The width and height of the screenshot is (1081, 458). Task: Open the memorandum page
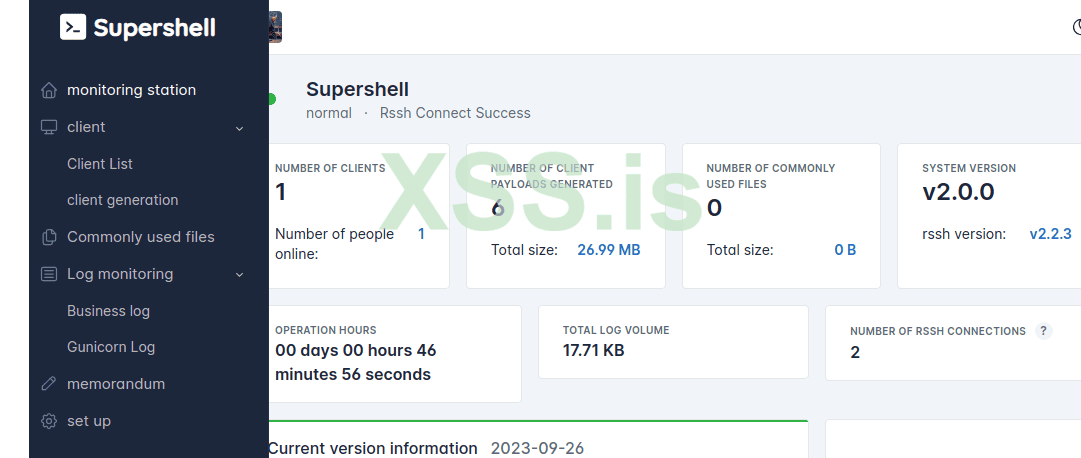(116, 384)
